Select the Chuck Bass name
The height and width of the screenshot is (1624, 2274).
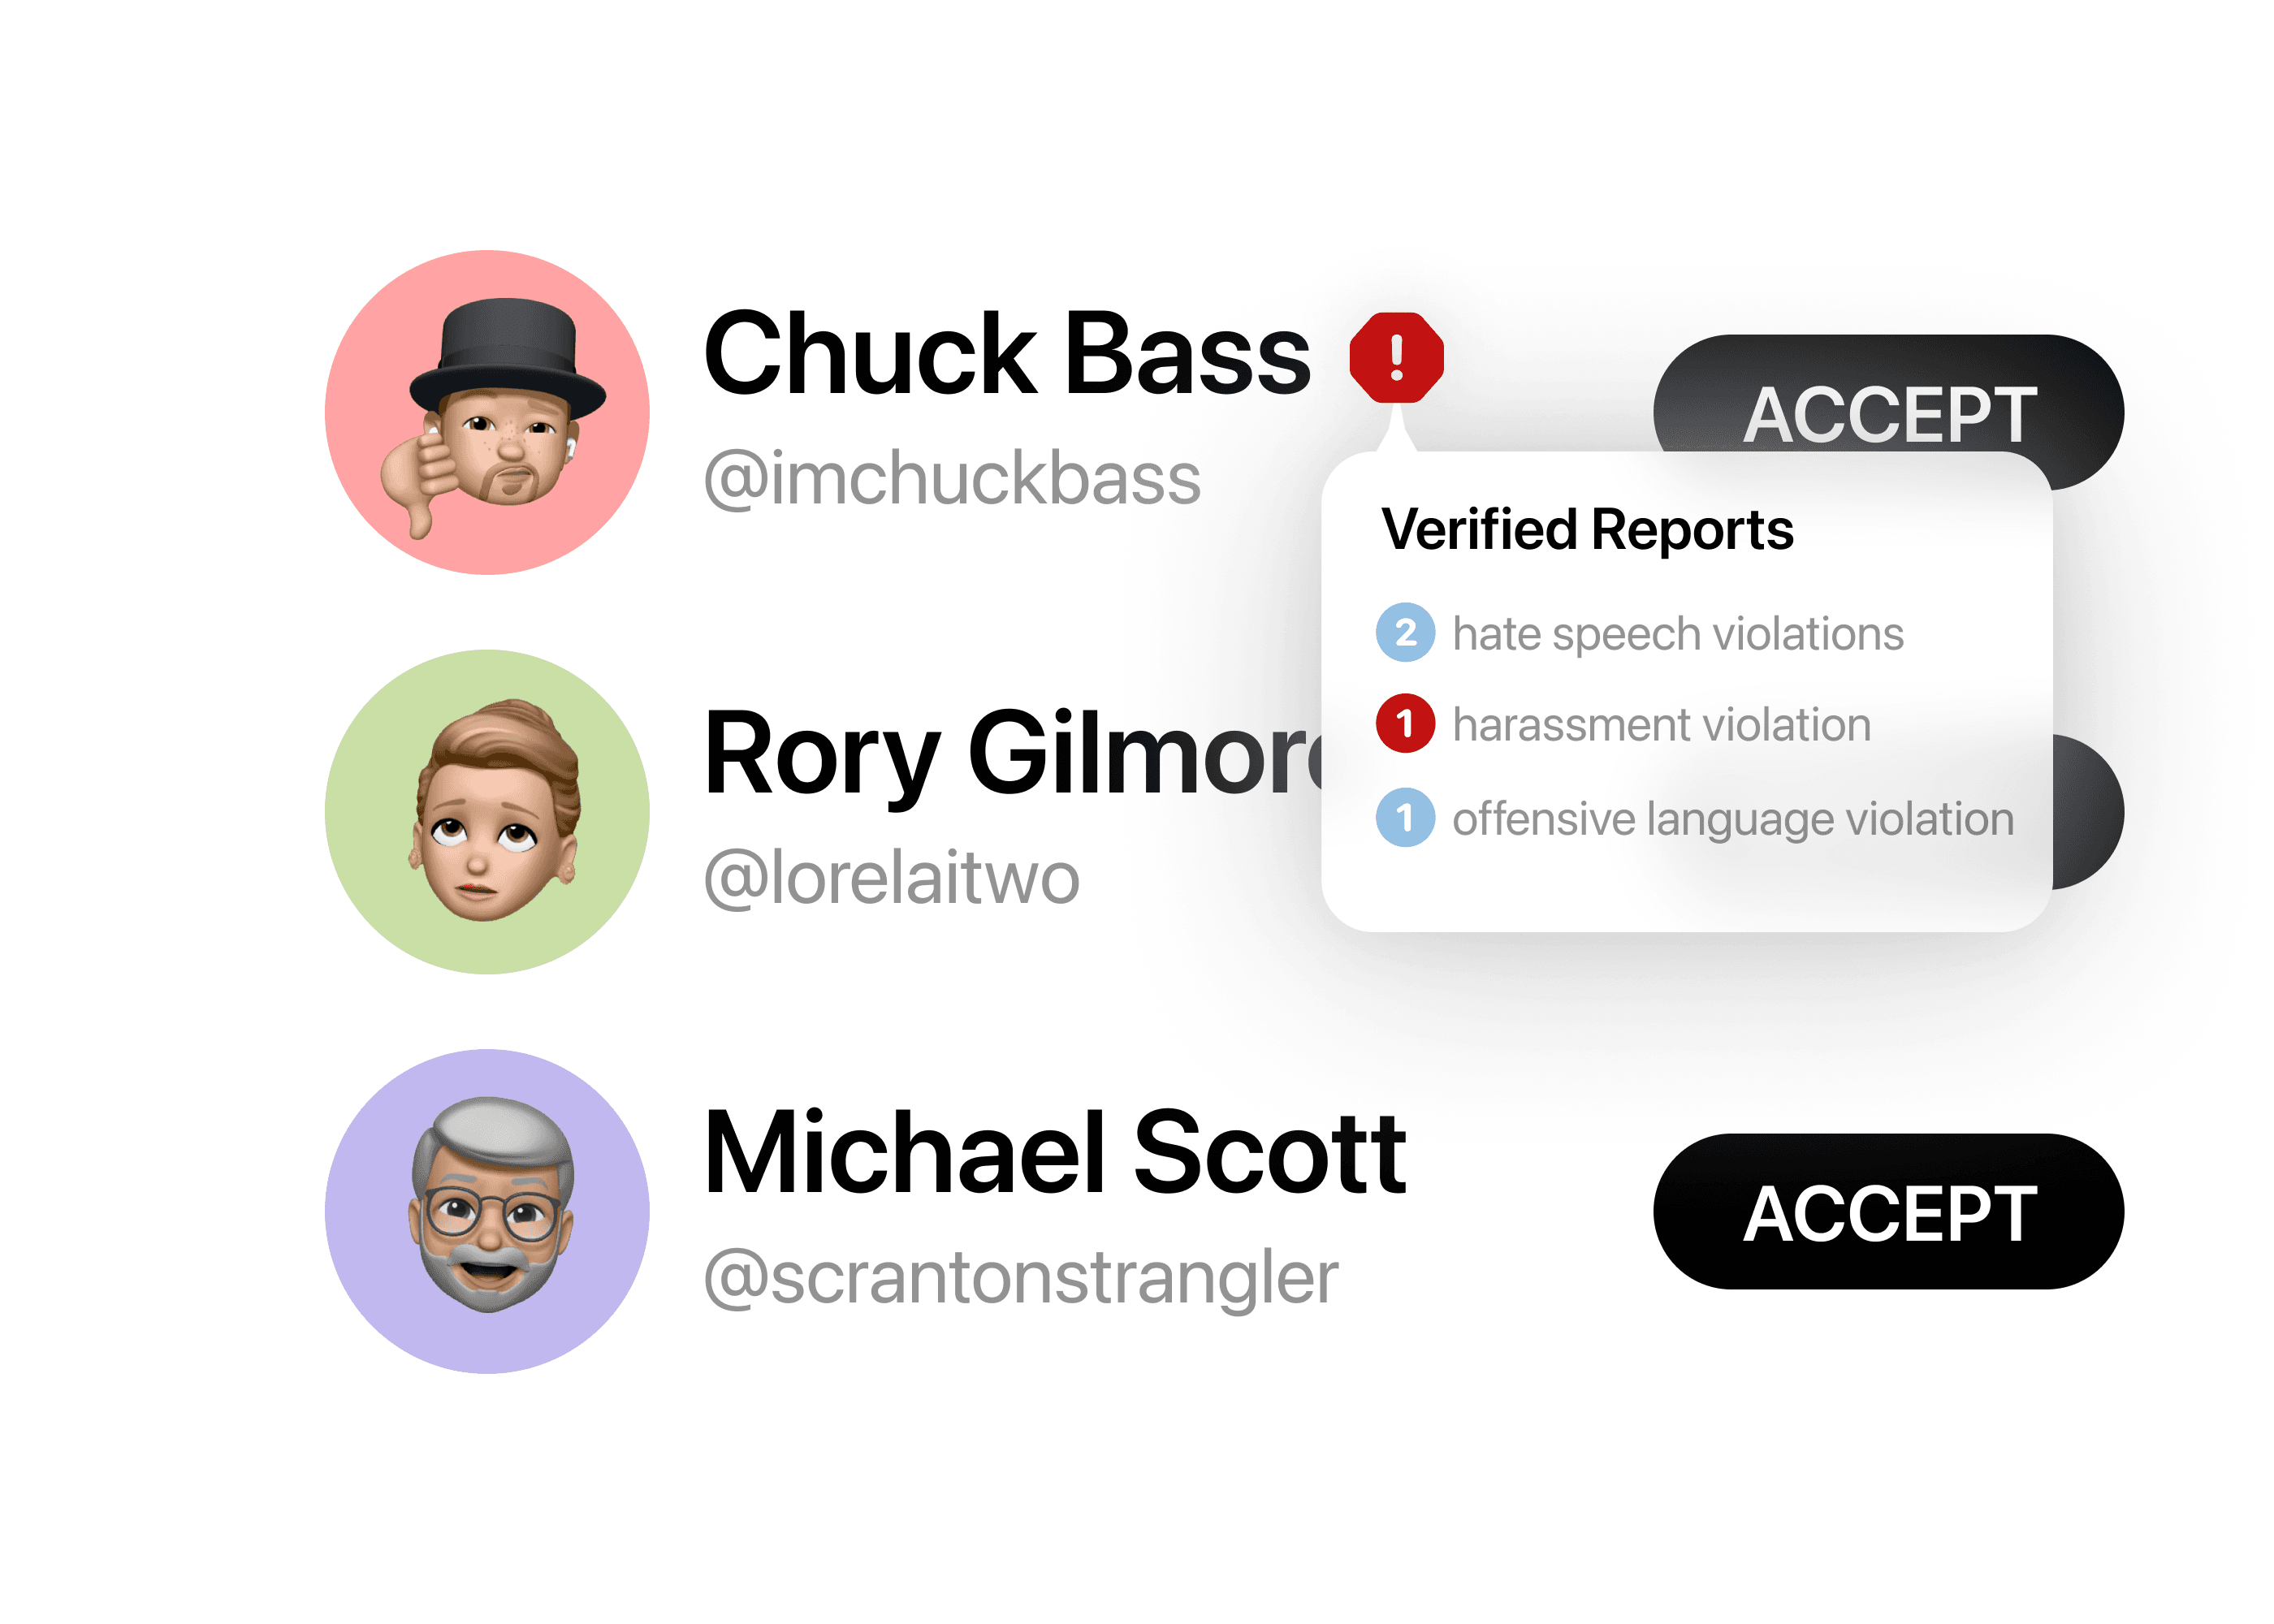coord(1007,353)
